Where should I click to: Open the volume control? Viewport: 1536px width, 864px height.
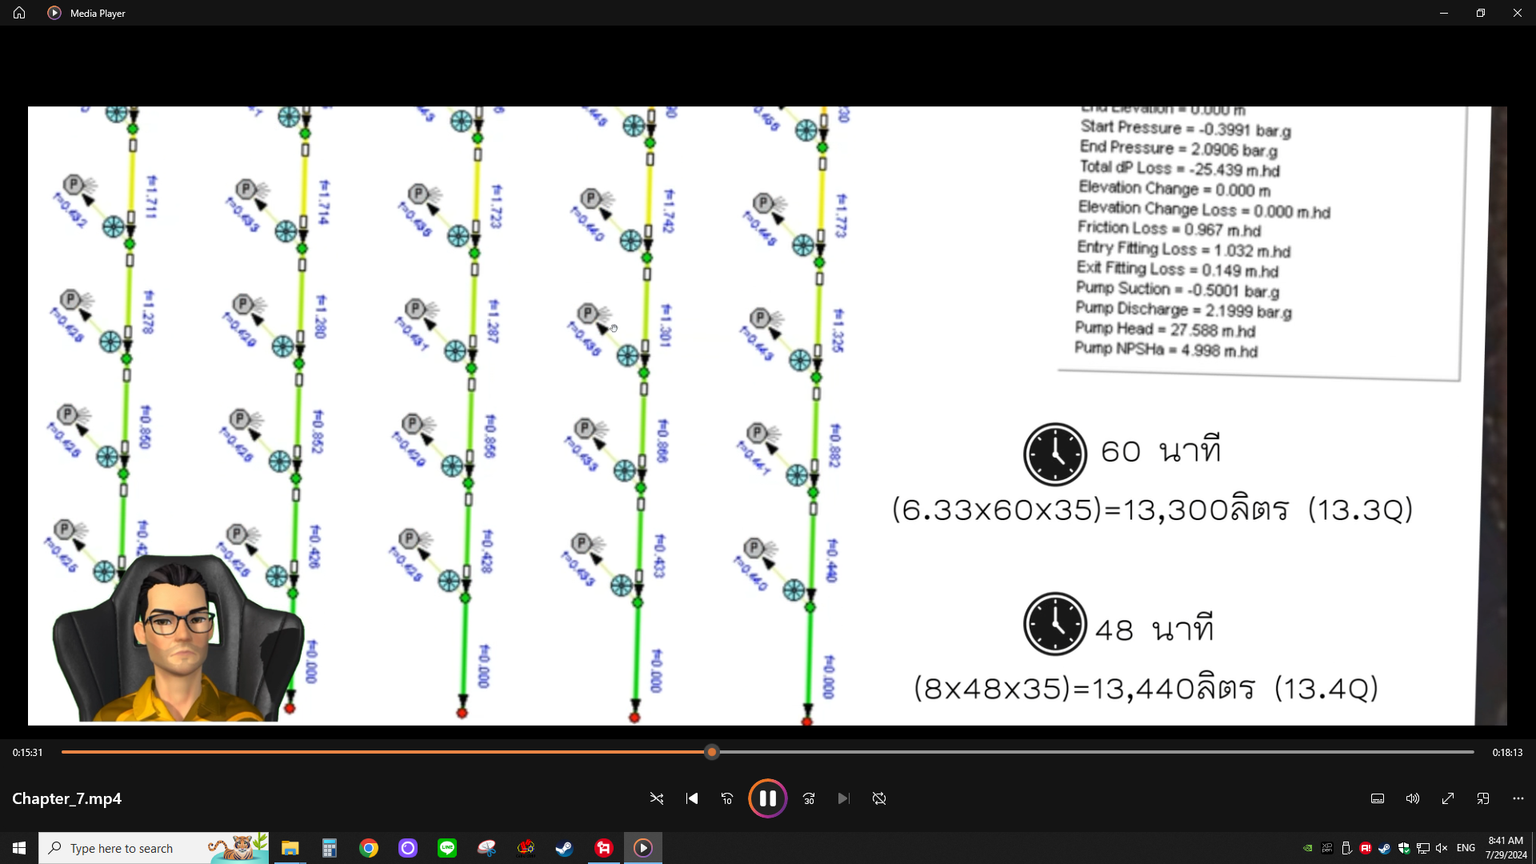click(x=1412, y=798)
